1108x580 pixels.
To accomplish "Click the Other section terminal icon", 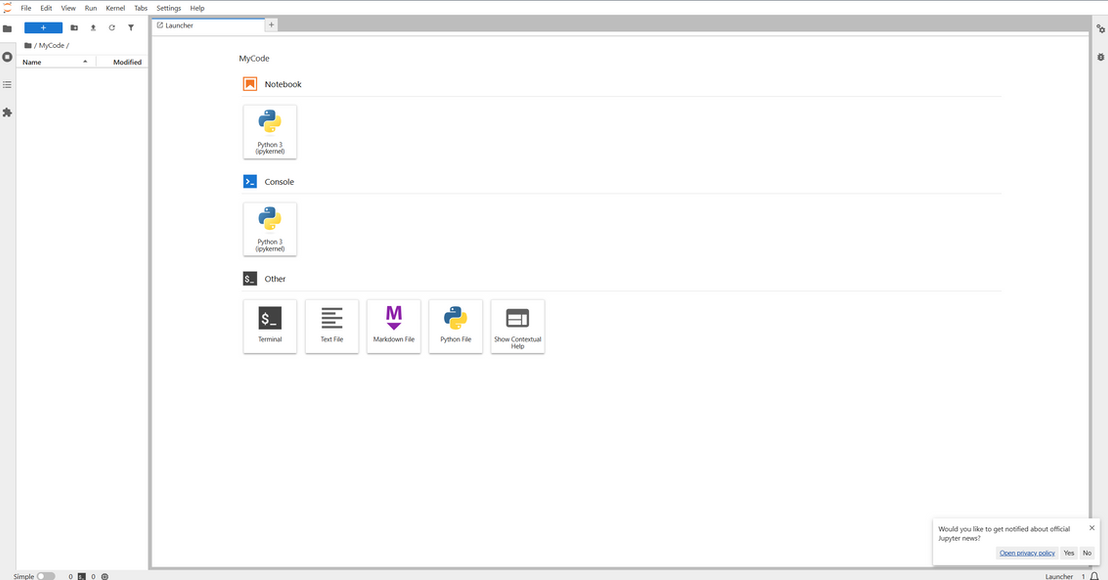I will click(x=250, y=279).
